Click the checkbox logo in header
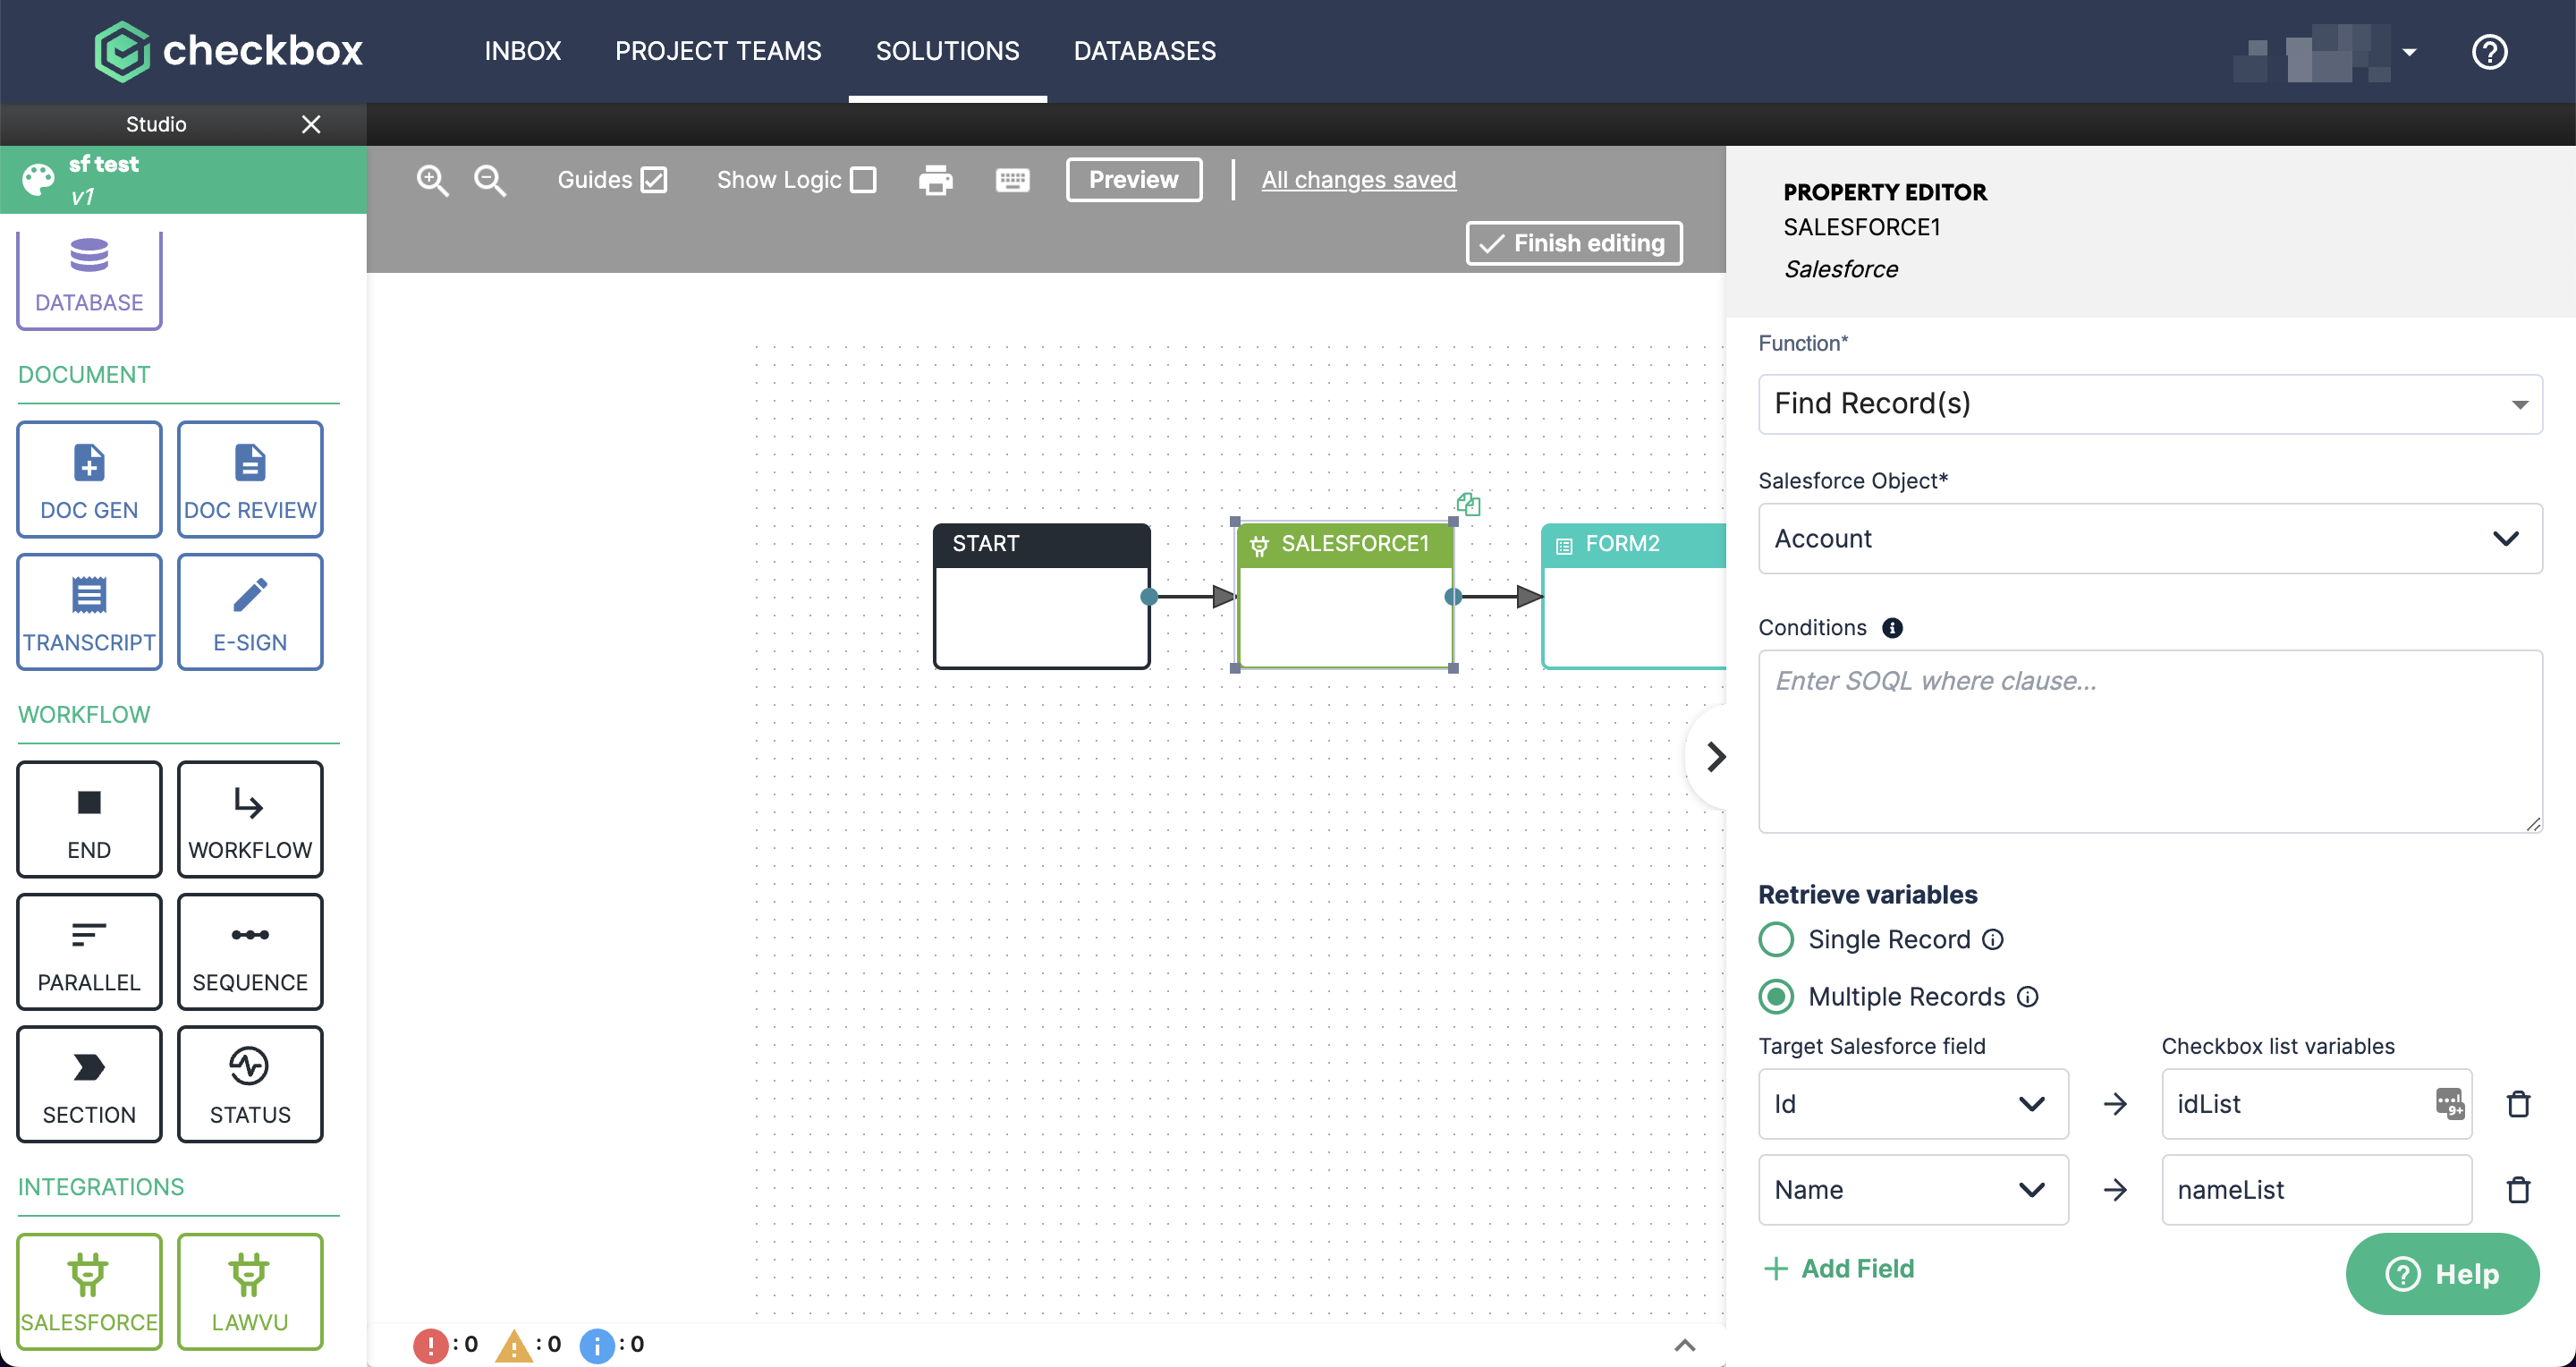This screenshot has width=2576, height=1367. pyautogui.click(x=229, y=51)
